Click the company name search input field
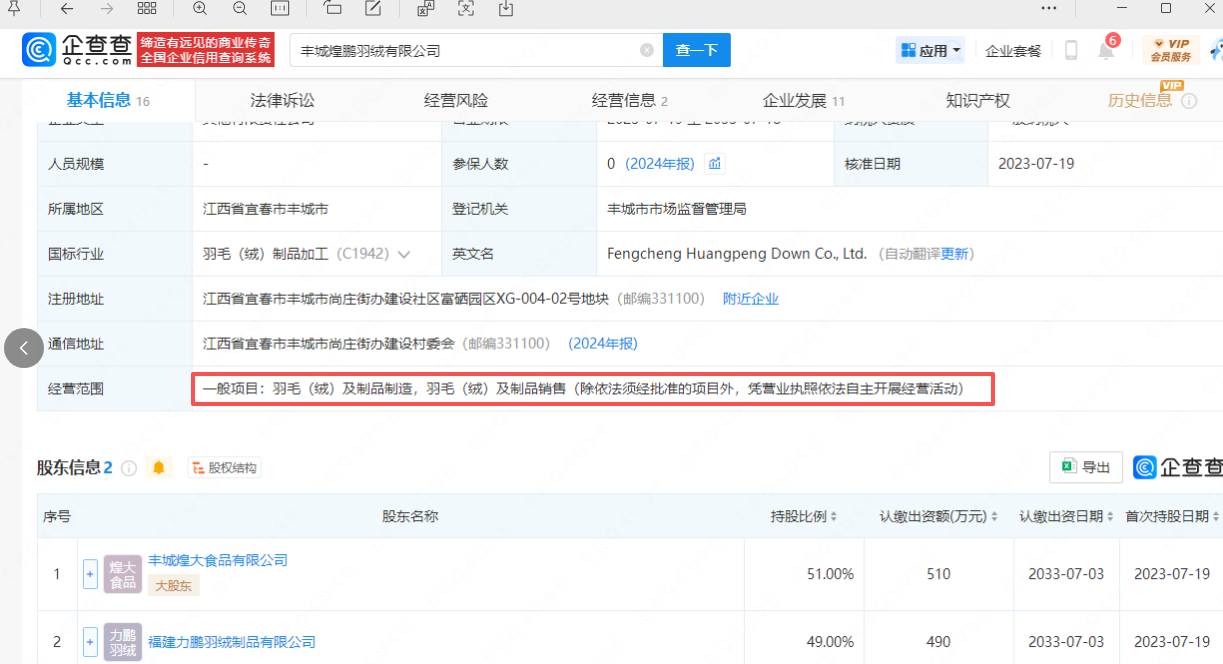 [465, 50]
